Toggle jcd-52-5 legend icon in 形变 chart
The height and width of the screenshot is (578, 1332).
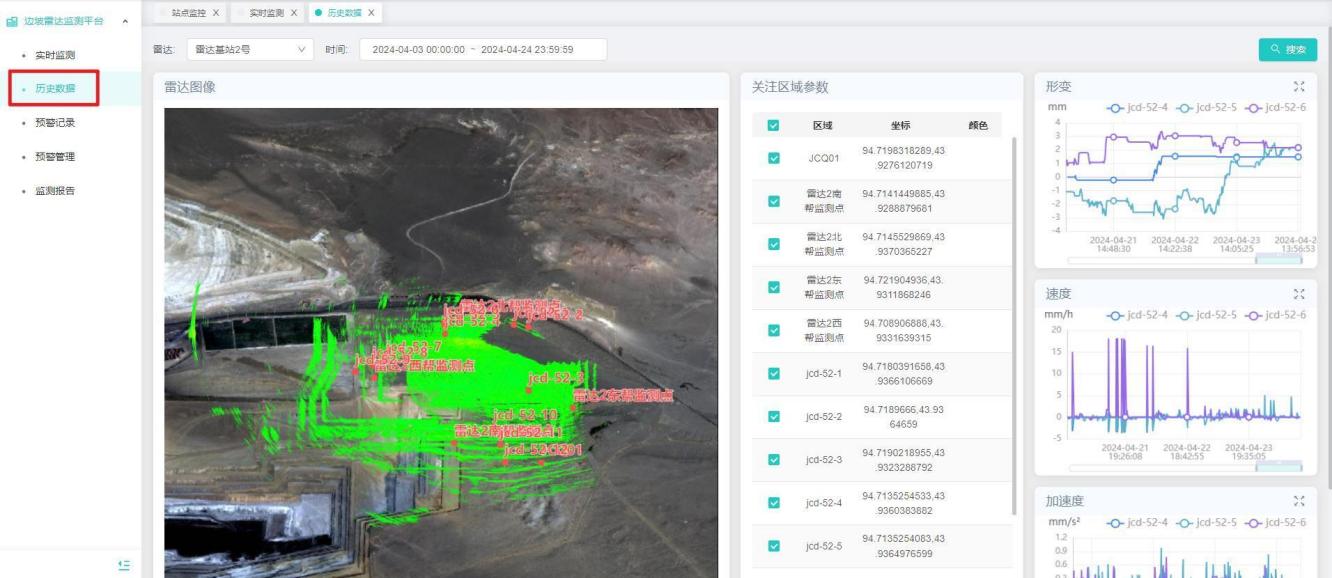point(1176,107)
